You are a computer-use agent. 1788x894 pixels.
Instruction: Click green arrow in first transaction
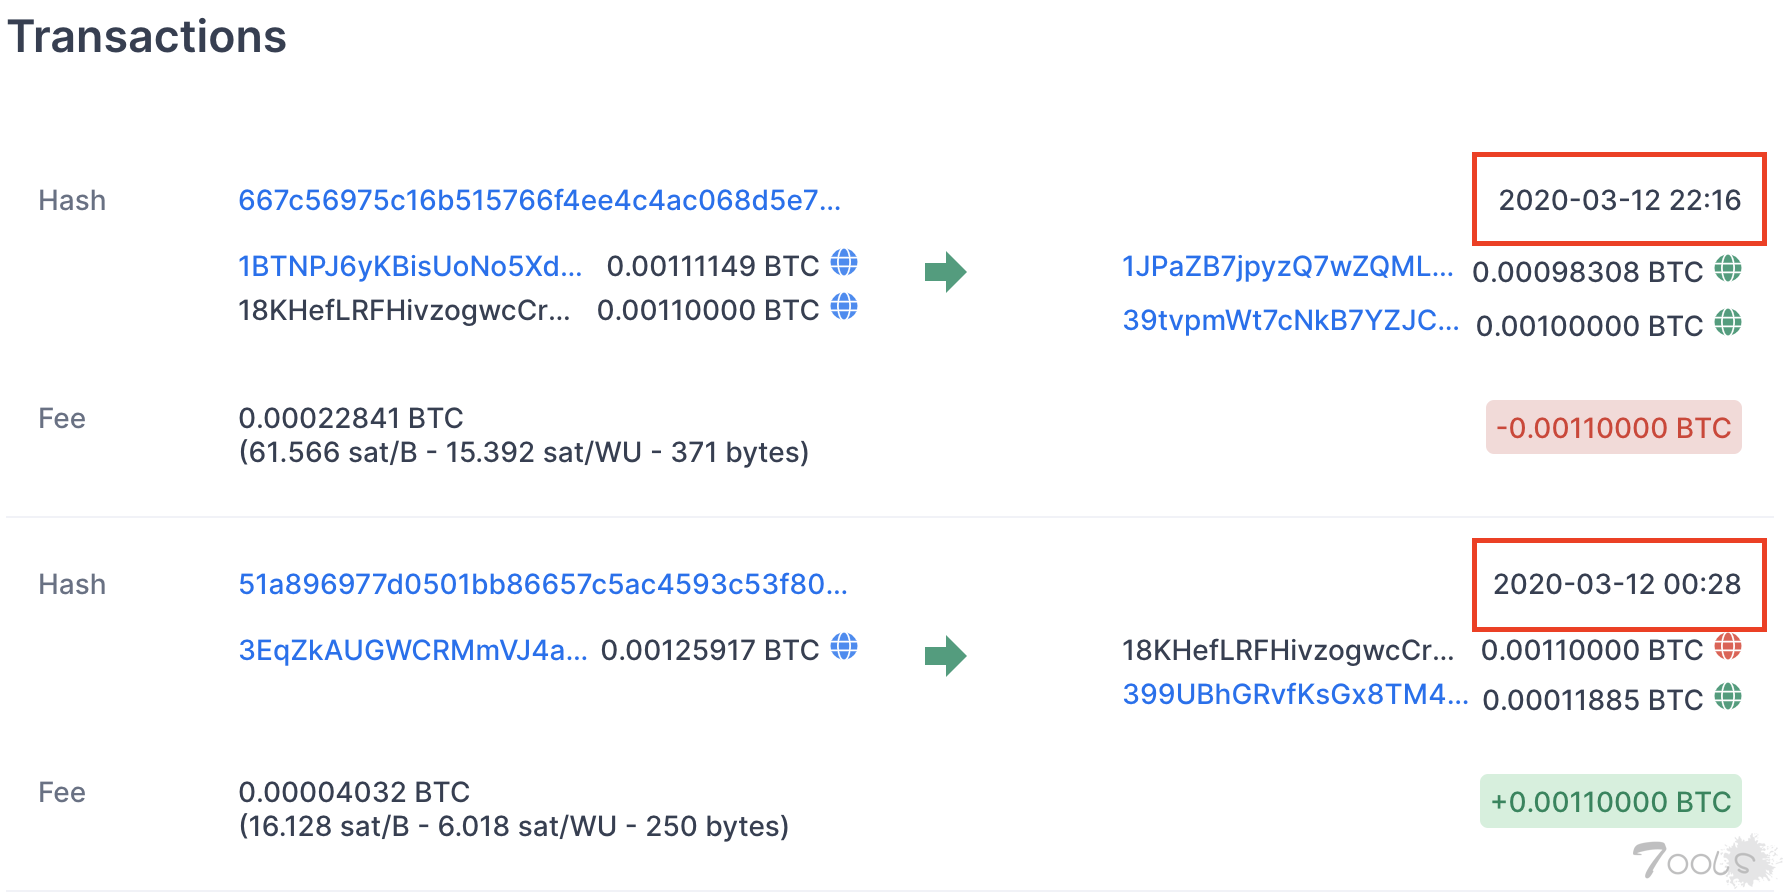click(945, 271)
